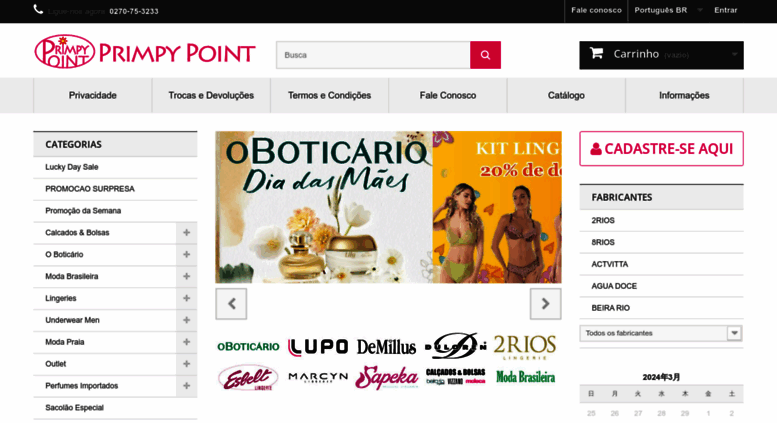Expand the Moda Praia category
777x423 pixels.
186,342
